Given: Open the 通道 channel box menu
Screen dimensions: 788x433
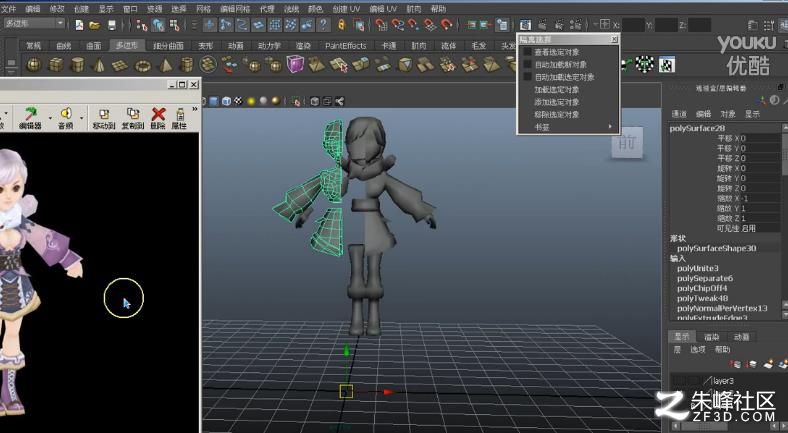Looking at the screenshot, I should [678, 114].
